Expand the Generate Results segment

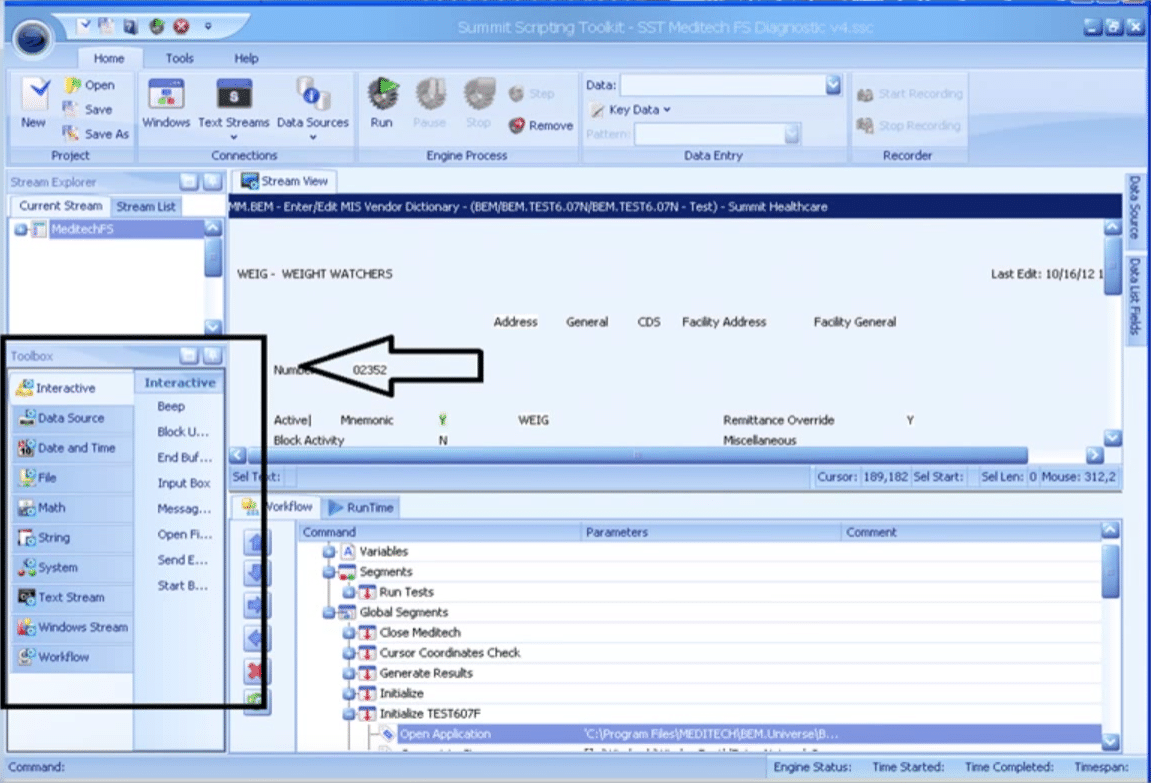point(349,673)
